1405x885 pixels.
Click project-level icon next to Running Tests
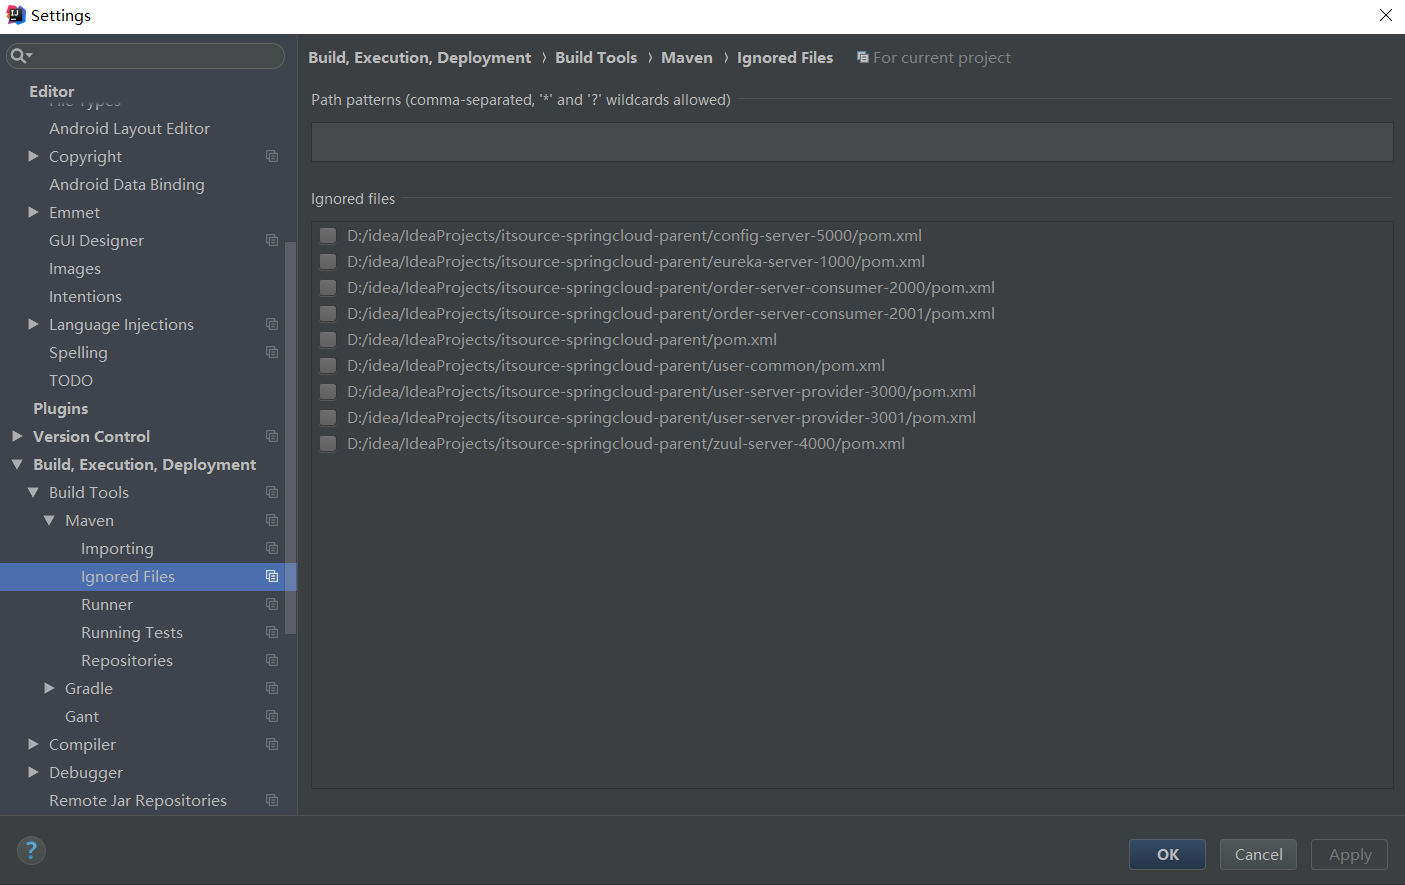click(x=272, y=632)
